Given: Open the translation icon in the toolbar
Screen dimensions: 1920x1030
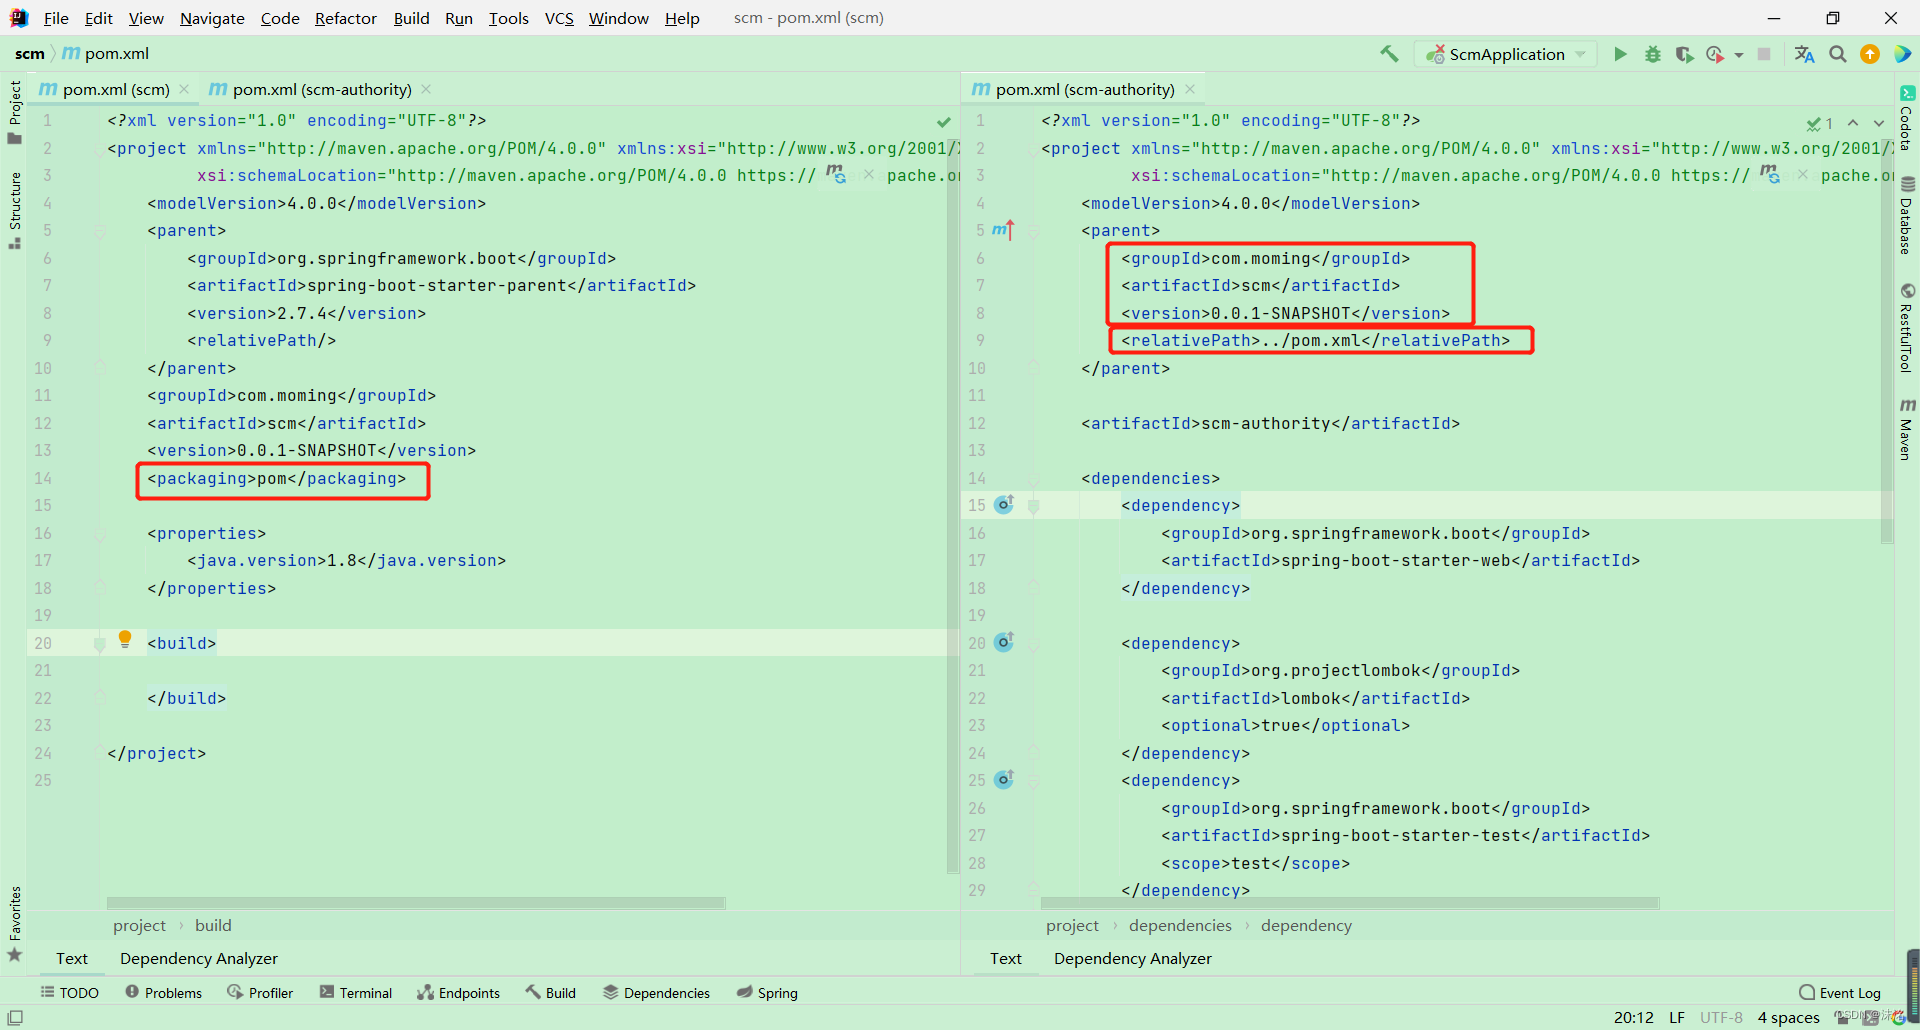Looking at the screenshot, I should point(1804,54).
